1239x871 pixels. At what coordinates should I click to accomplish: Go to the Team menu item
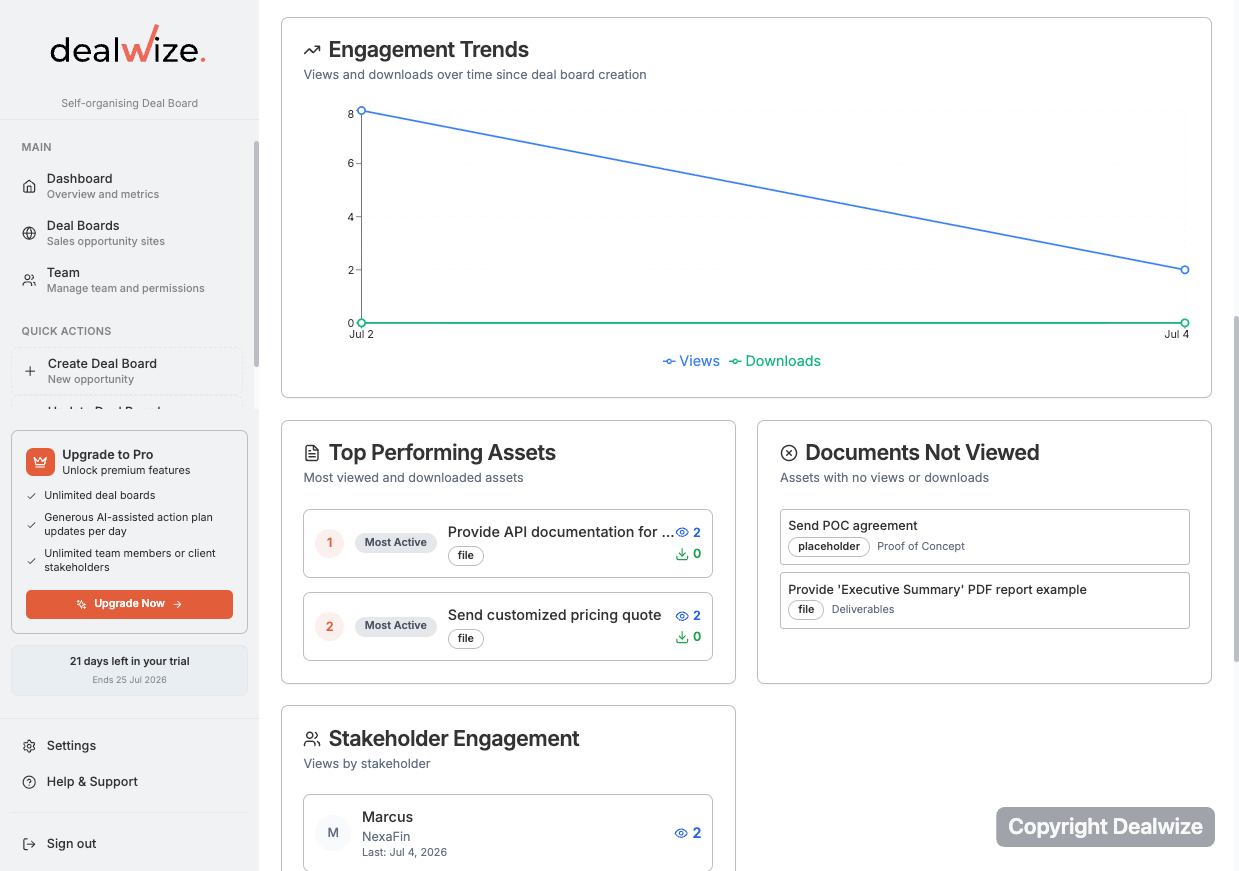[129, 280]
